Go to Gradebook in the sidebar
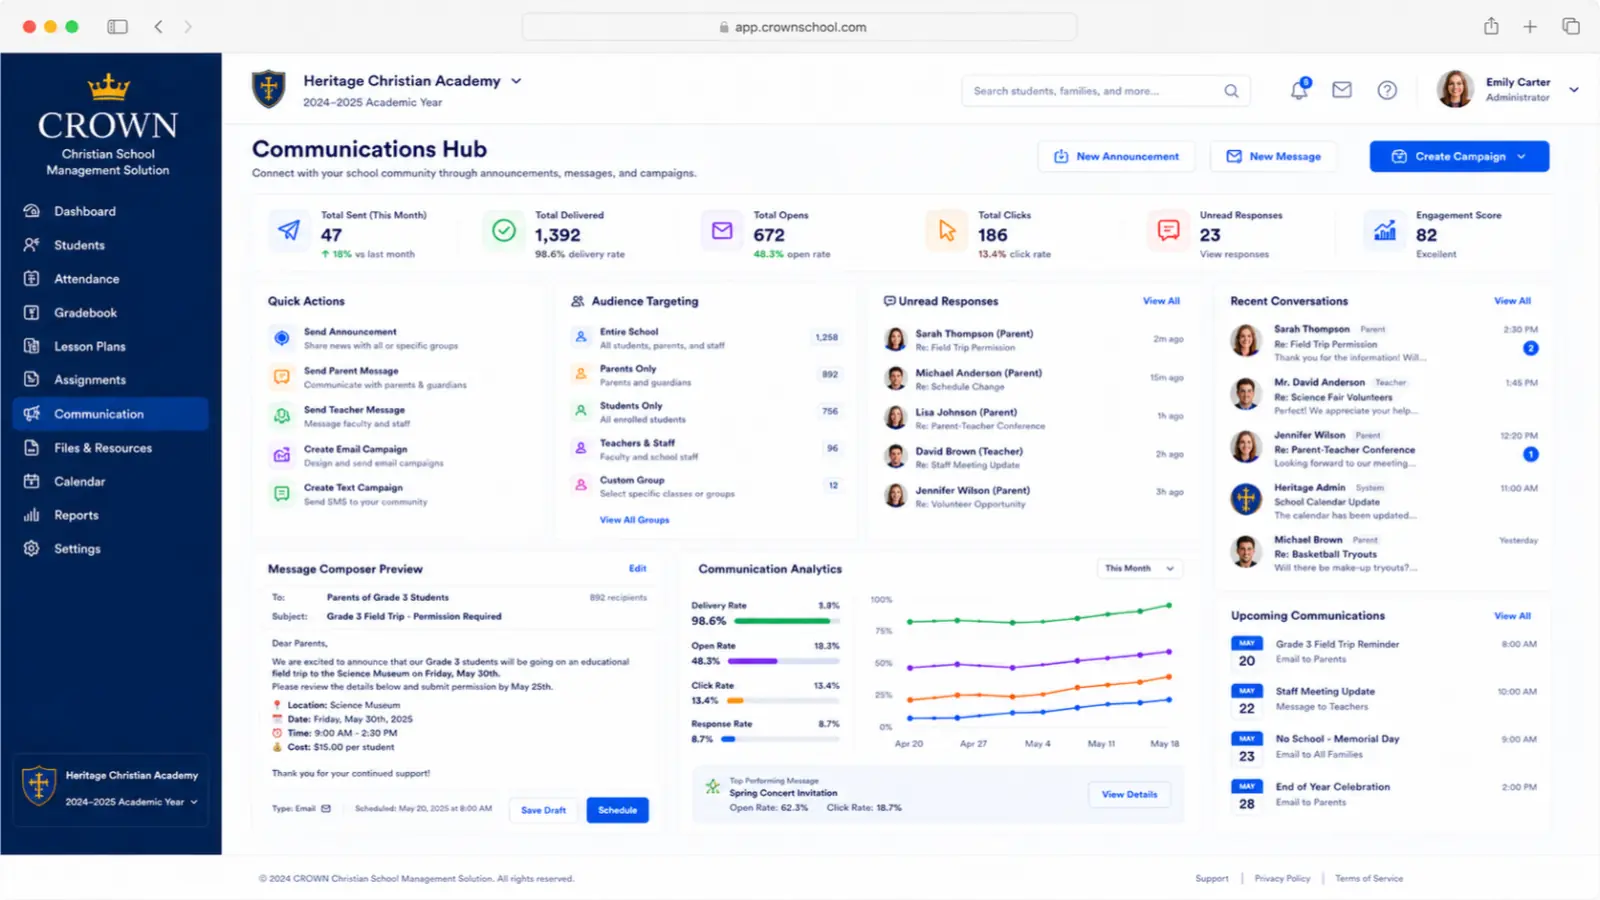 coord(110,313)
